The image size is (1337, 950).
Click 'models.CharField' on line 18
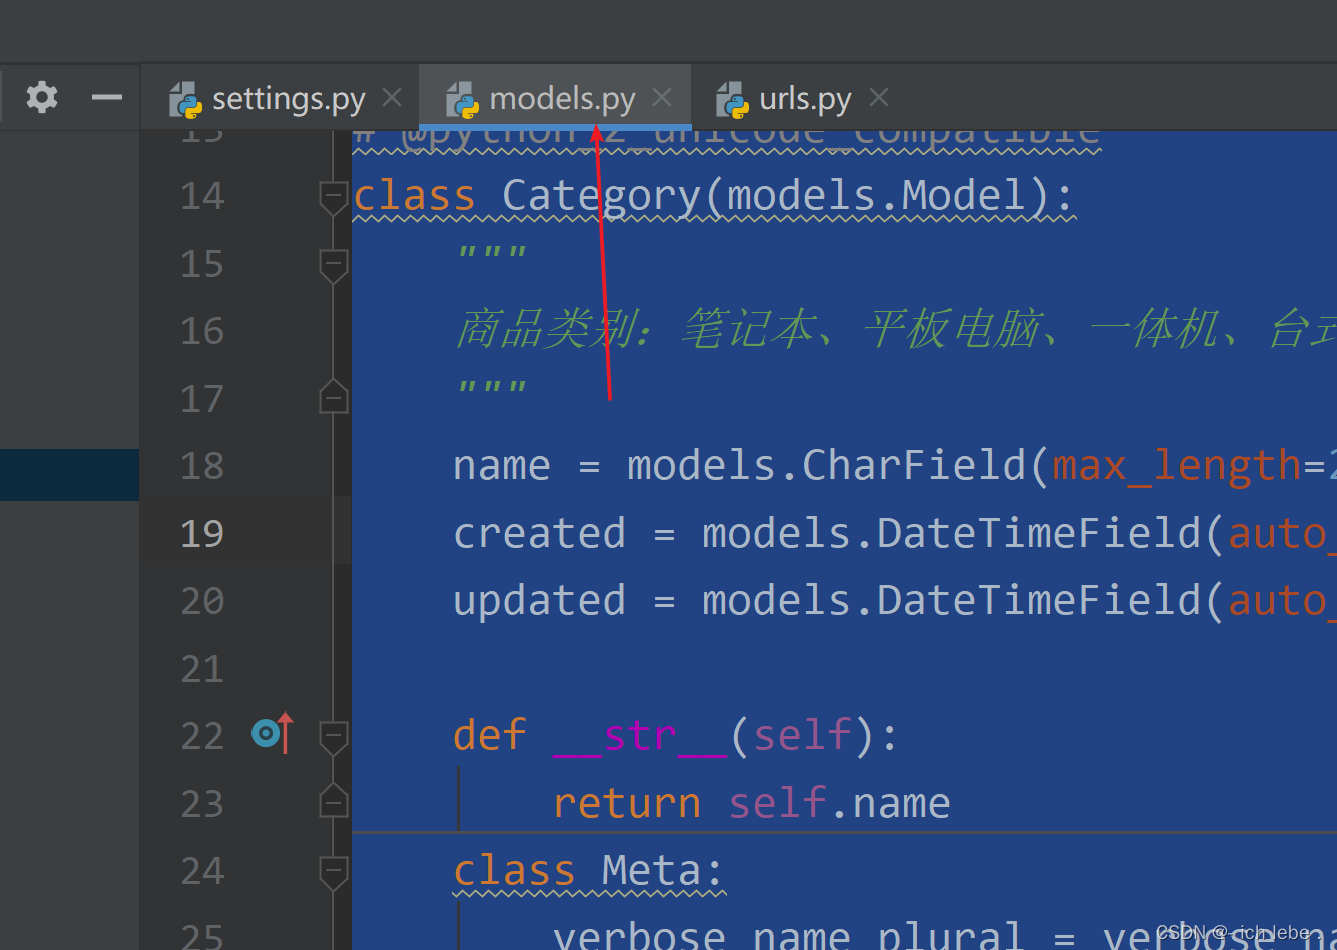pyautogui.click(x=827, y=465)
